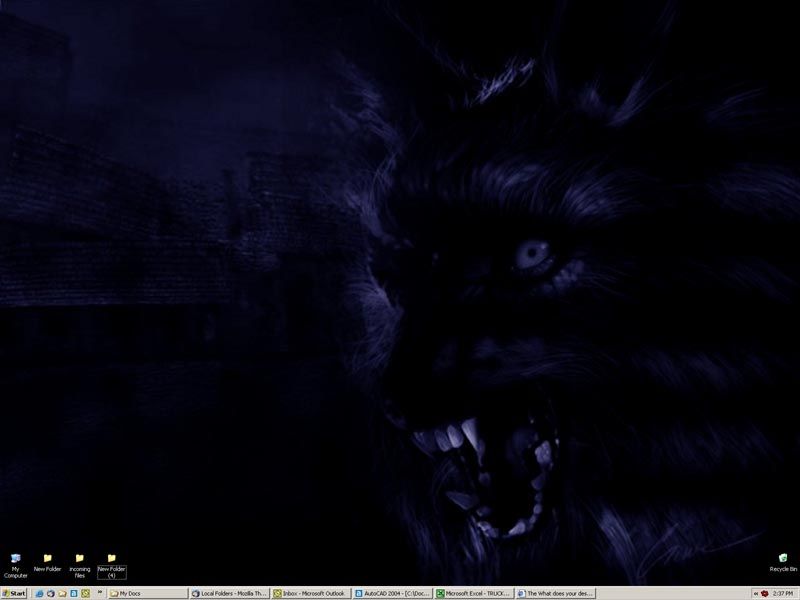Switch to 'The What does your des...' window
This screenshot has width=800, height=600.
[x=555, y=593]
